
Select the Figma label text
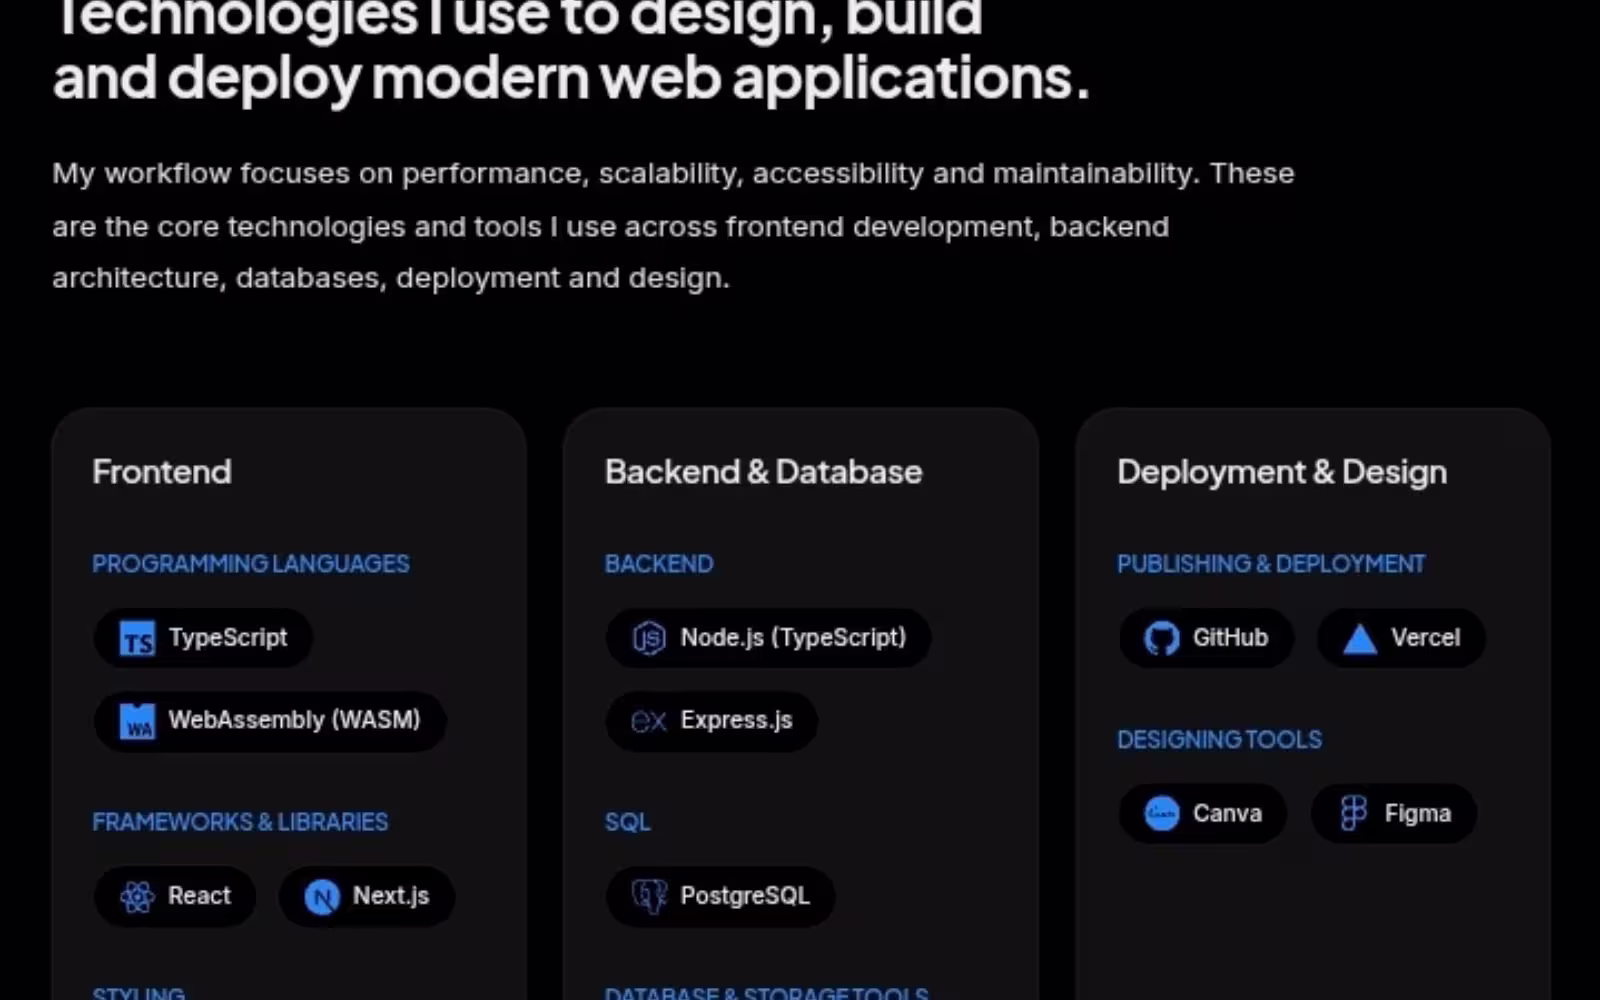1417,814
